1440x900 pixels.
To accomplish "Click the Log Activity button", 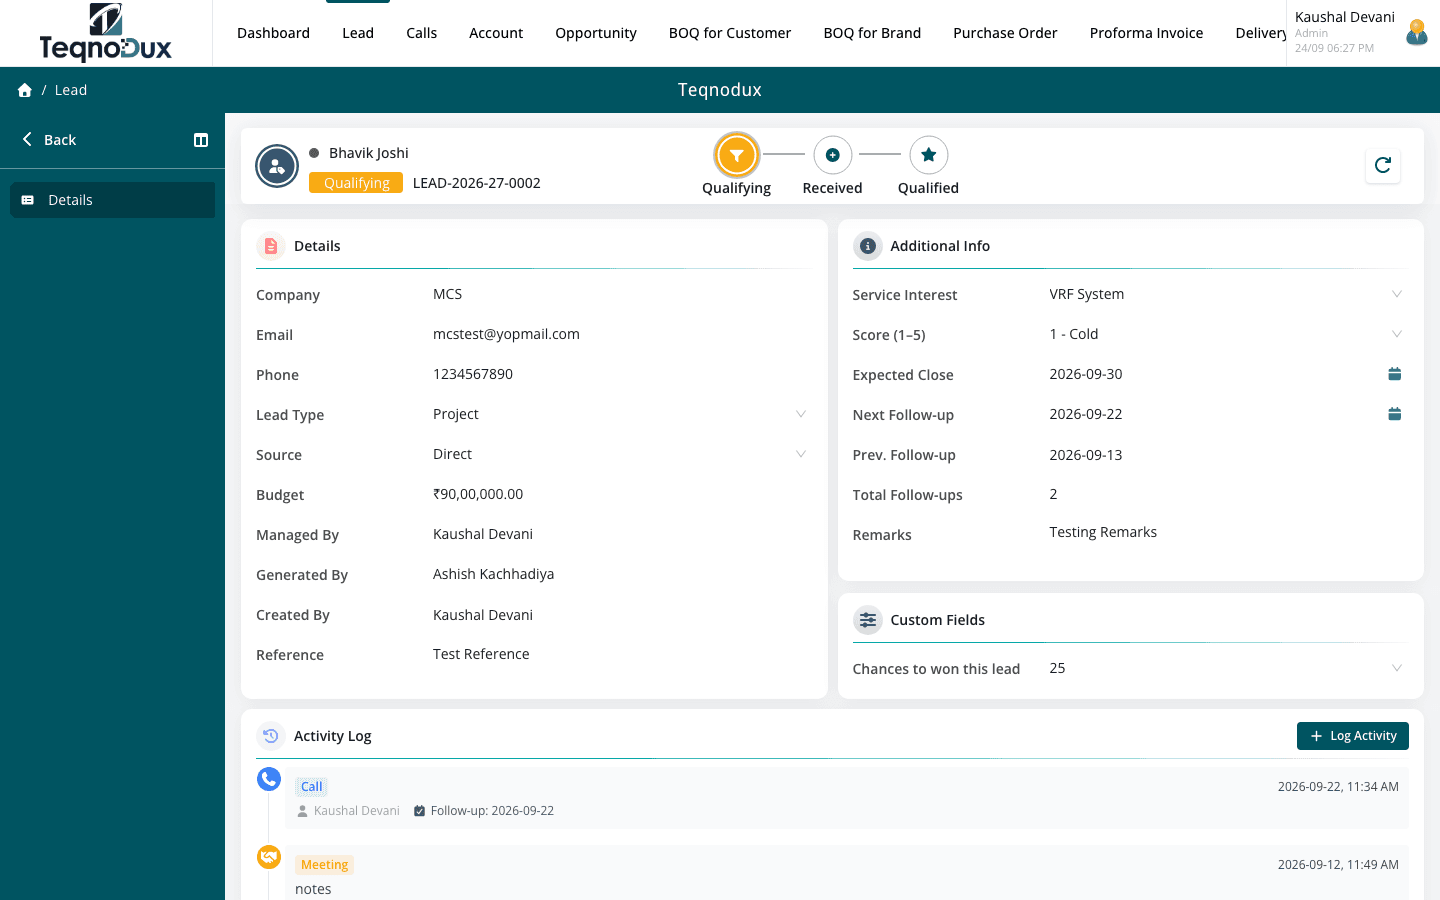I will tap(1353, 736).
